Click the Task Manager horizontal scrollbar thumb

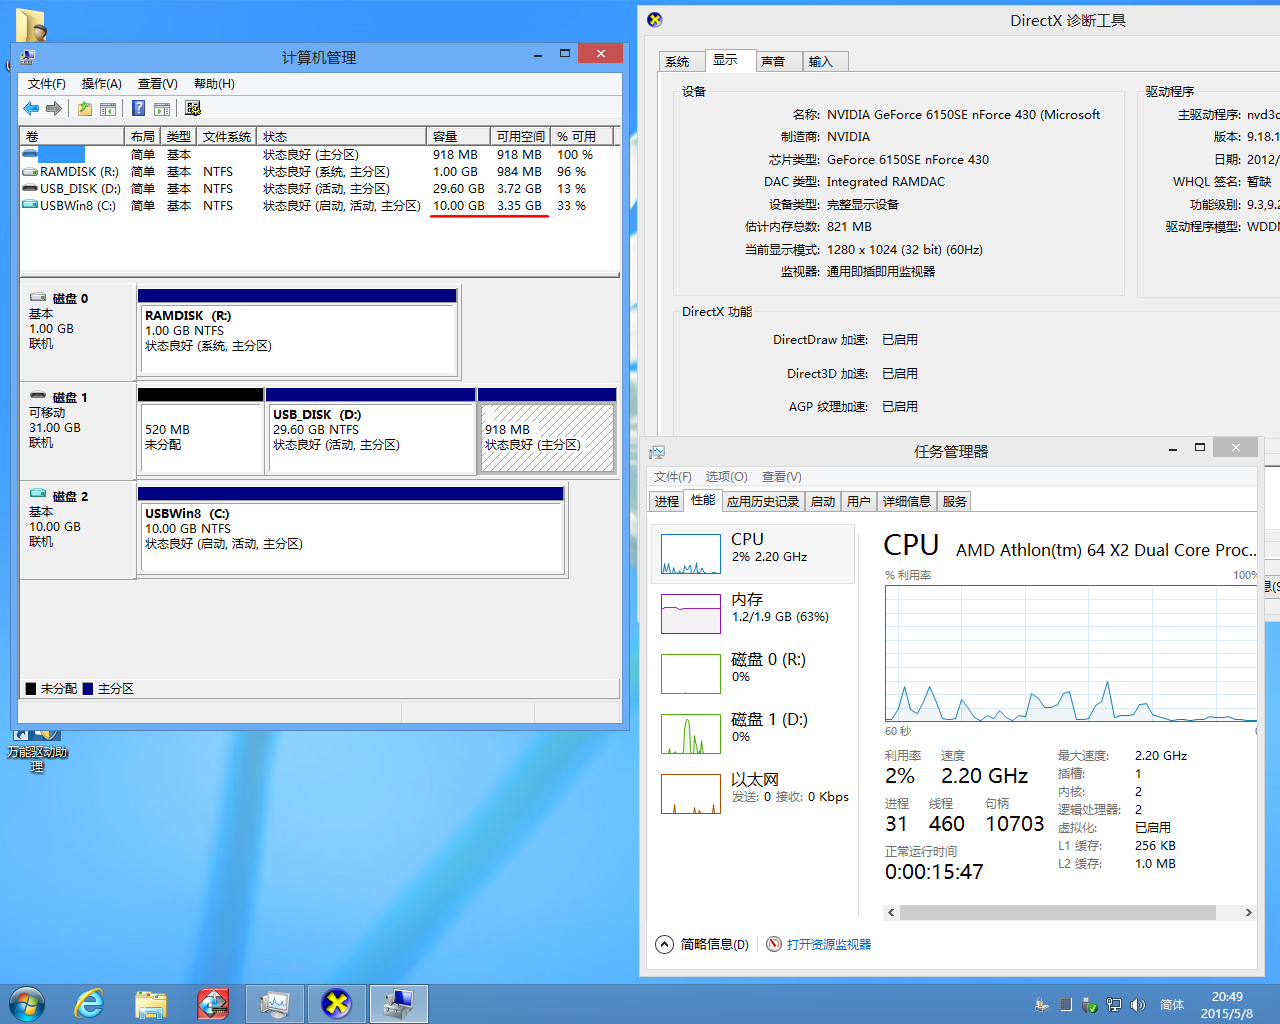(x=1058, y=912)
